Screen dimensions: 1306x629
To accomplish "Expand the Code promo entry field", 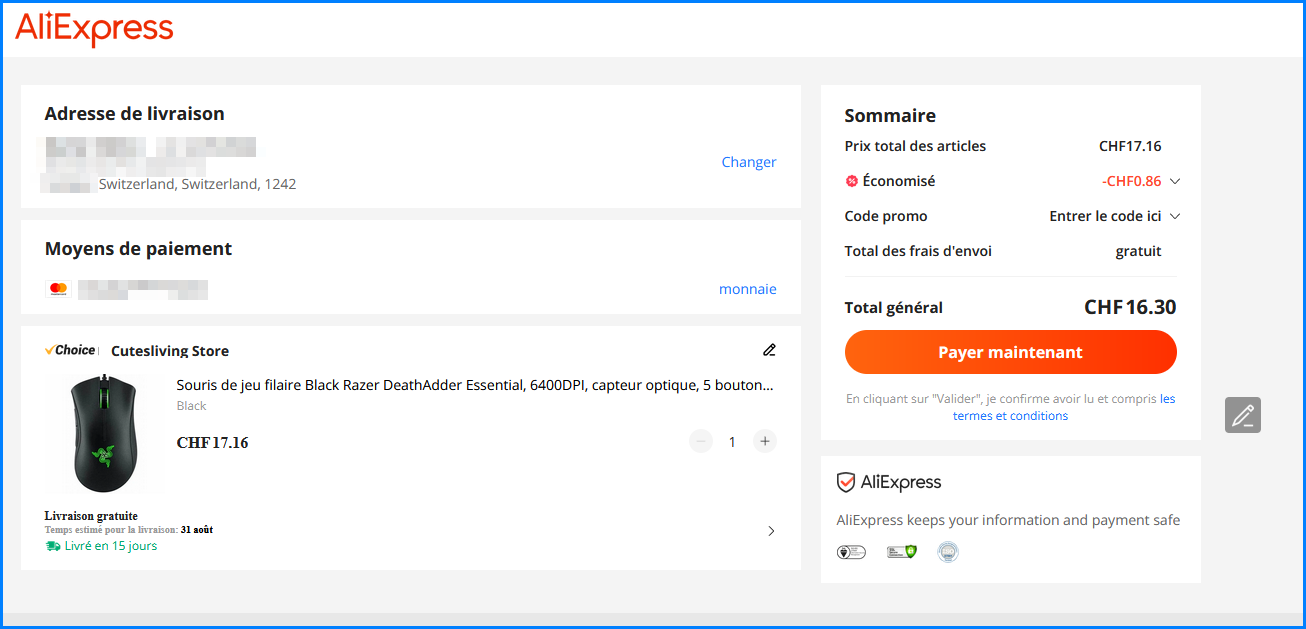I will tap(1175, 216).
